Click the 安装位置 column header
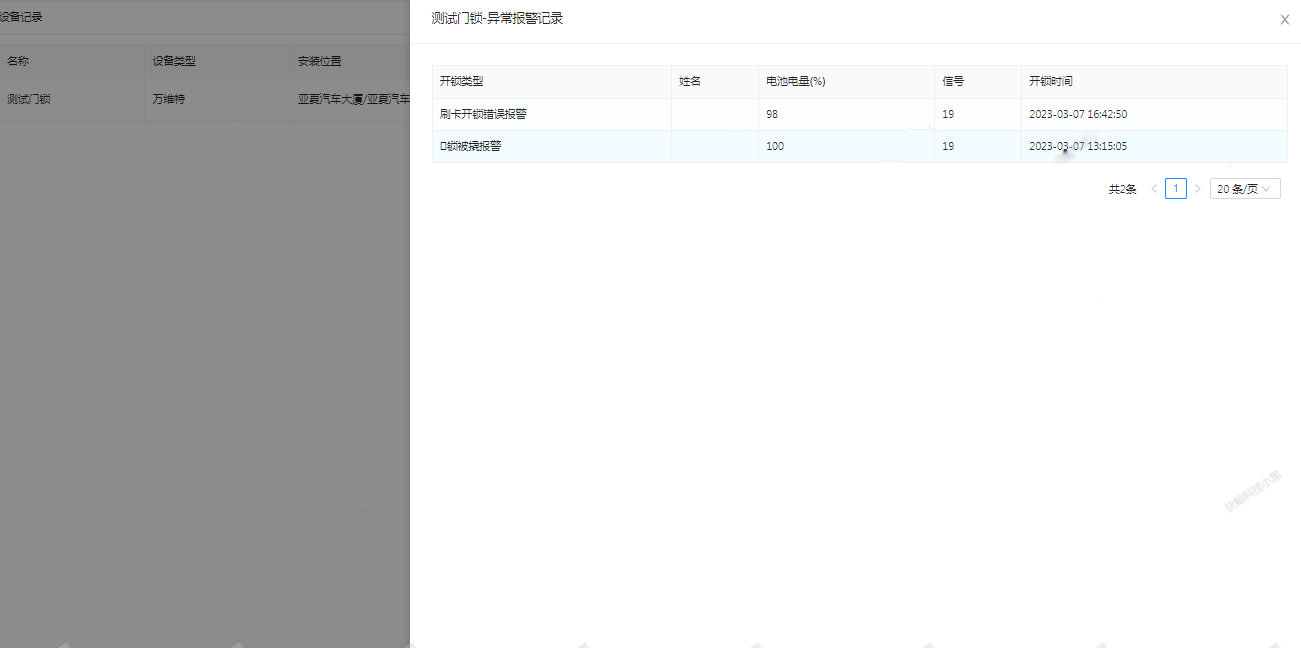The width and height of the screenshot is (1301, 648). point(319,61)
